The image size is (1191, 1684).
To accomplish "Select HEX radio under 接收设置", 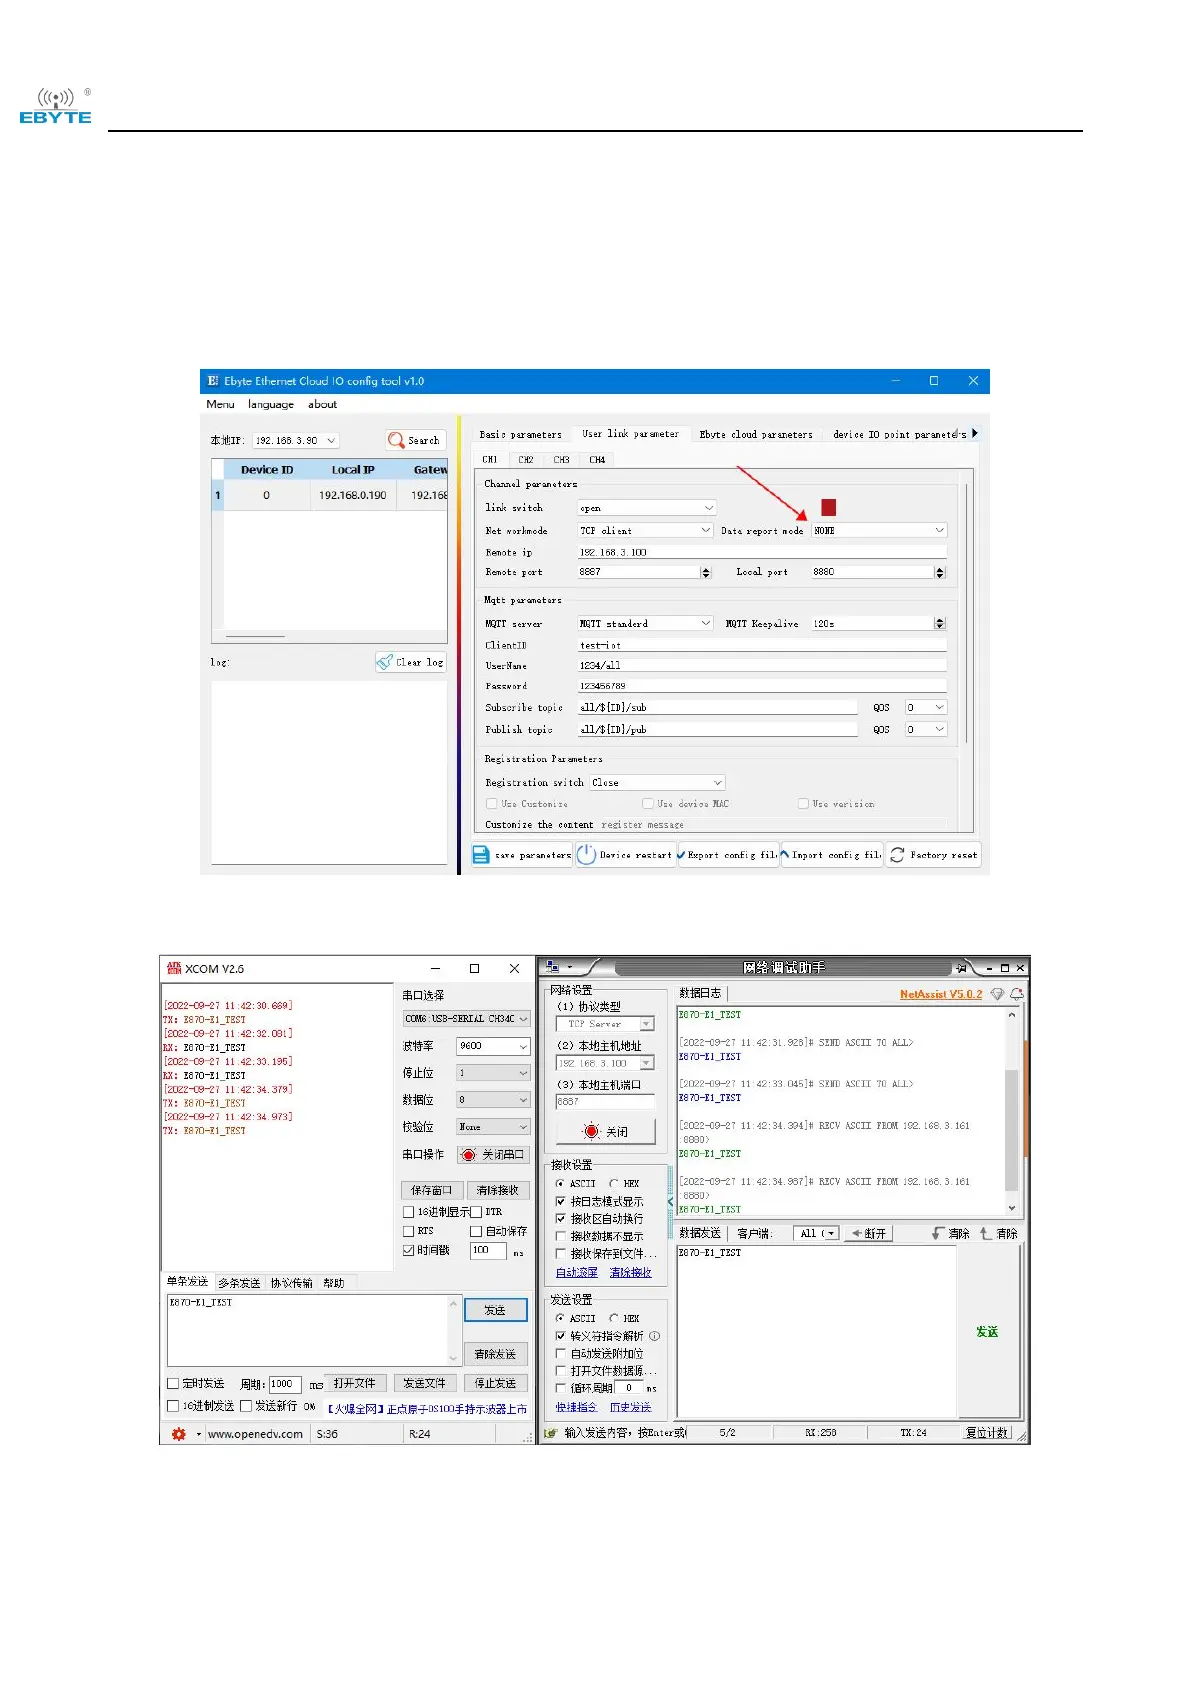I will [x=614, y=1184].
